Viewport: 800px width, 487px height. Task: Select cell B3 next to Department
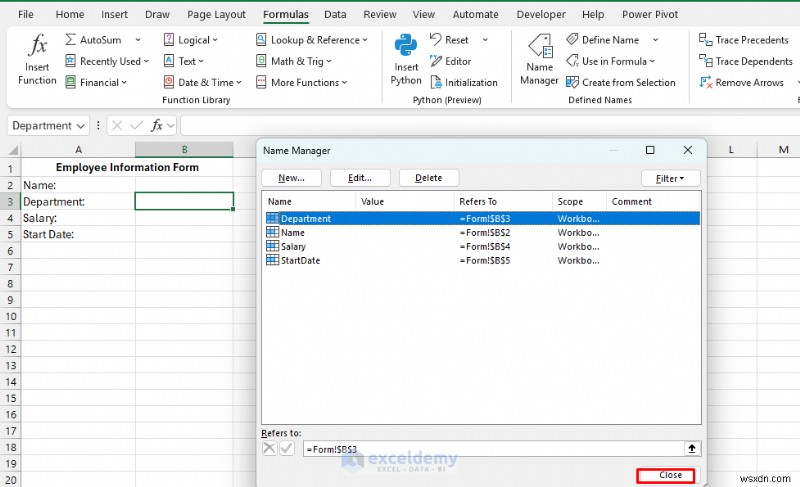tap(184, 201)
